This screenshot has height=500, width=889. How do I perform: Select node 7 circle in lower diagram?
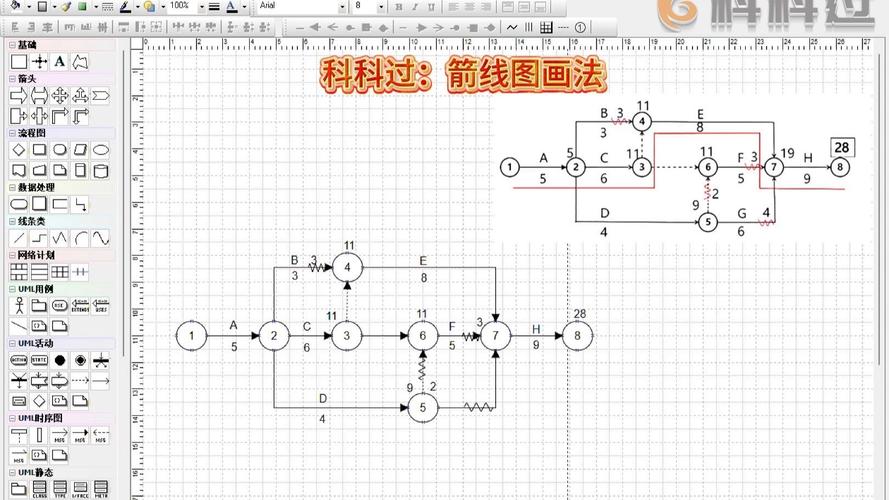coord(496,336)
